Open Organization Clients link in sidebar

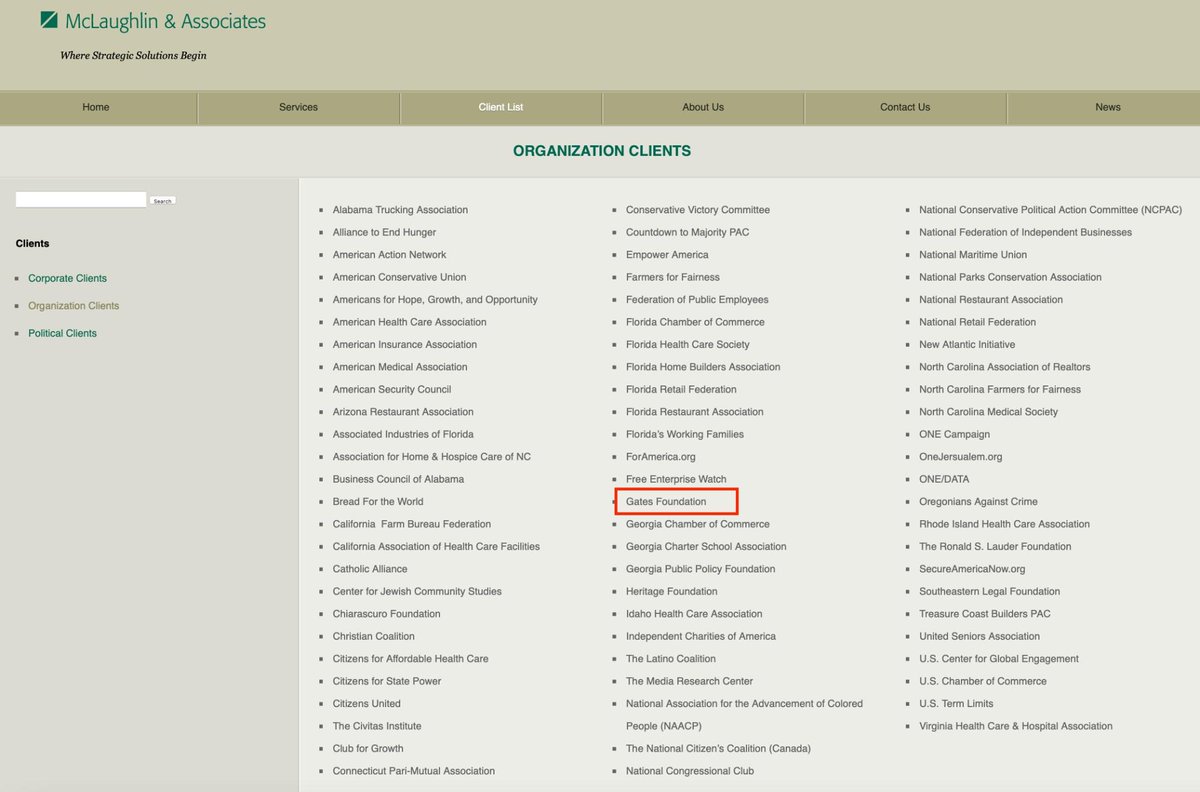(73, 306)
